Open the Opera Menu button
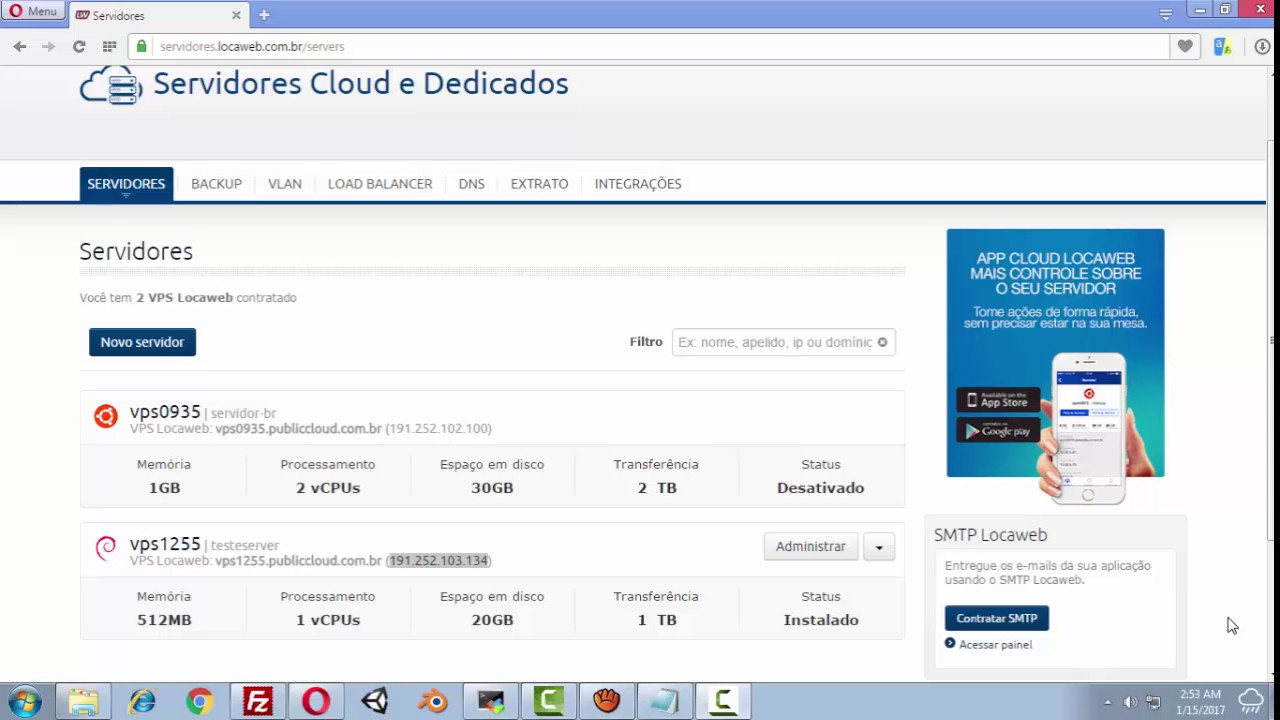 pyautogui.click(x=34, y=11)
